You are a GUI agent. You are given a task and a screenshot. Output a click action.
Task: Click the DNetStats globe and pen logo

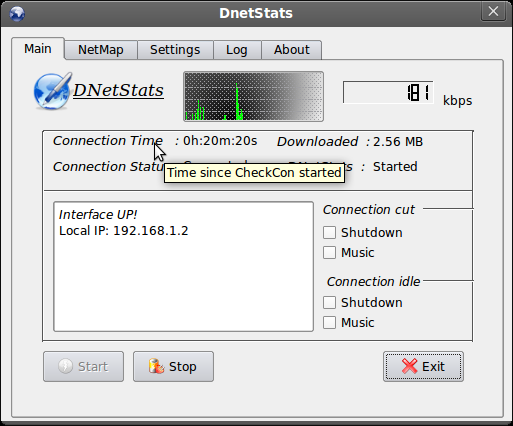tap(53, 91)
